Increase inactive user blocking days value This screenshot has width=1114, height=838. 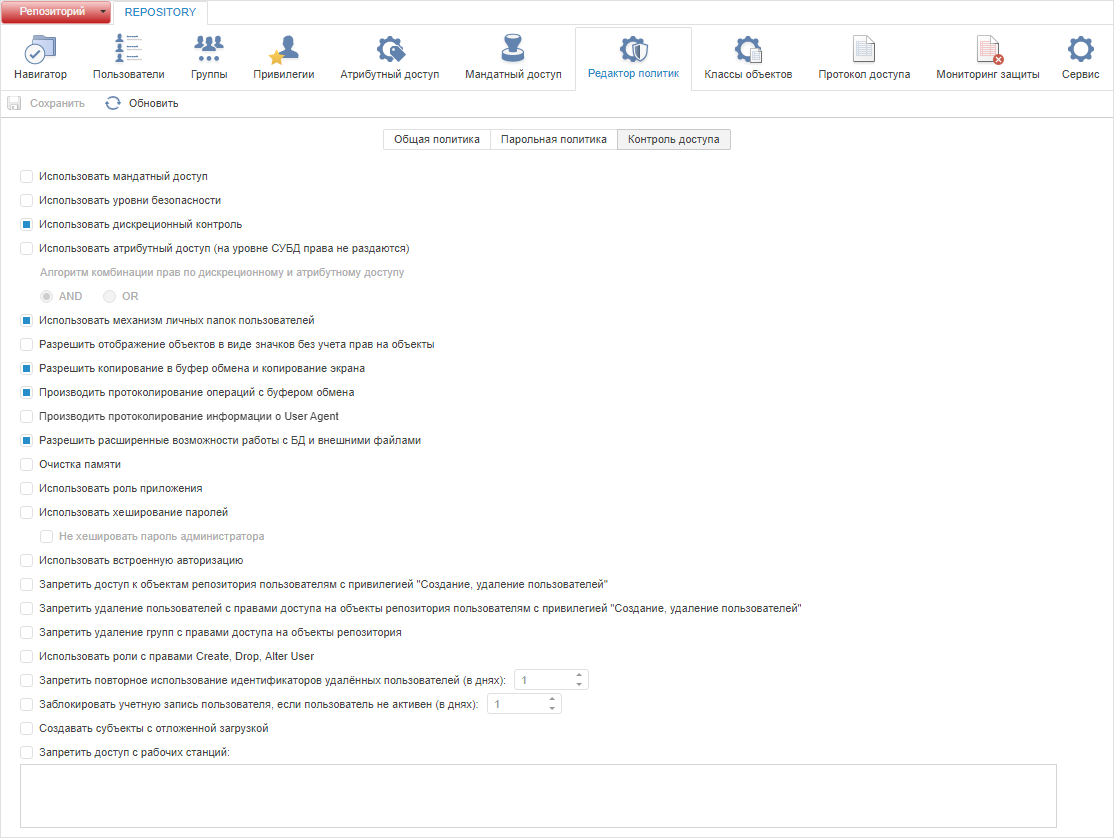(552, 700)
